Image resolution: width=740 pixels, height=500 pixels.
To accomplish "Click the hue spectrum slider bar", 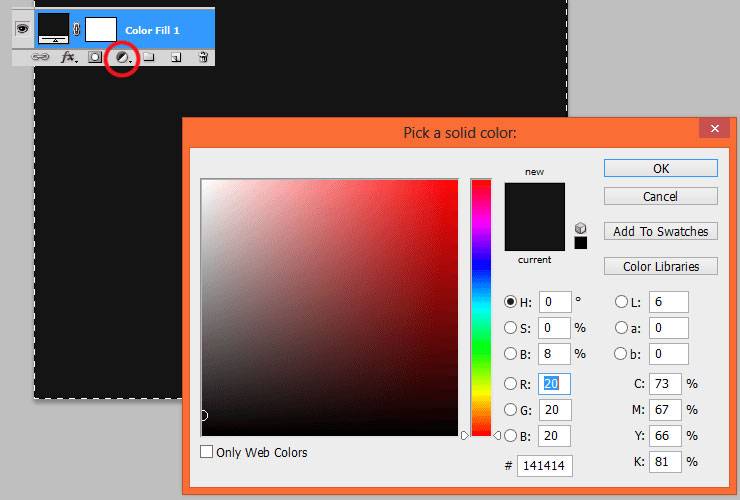I will pos(481,307).
